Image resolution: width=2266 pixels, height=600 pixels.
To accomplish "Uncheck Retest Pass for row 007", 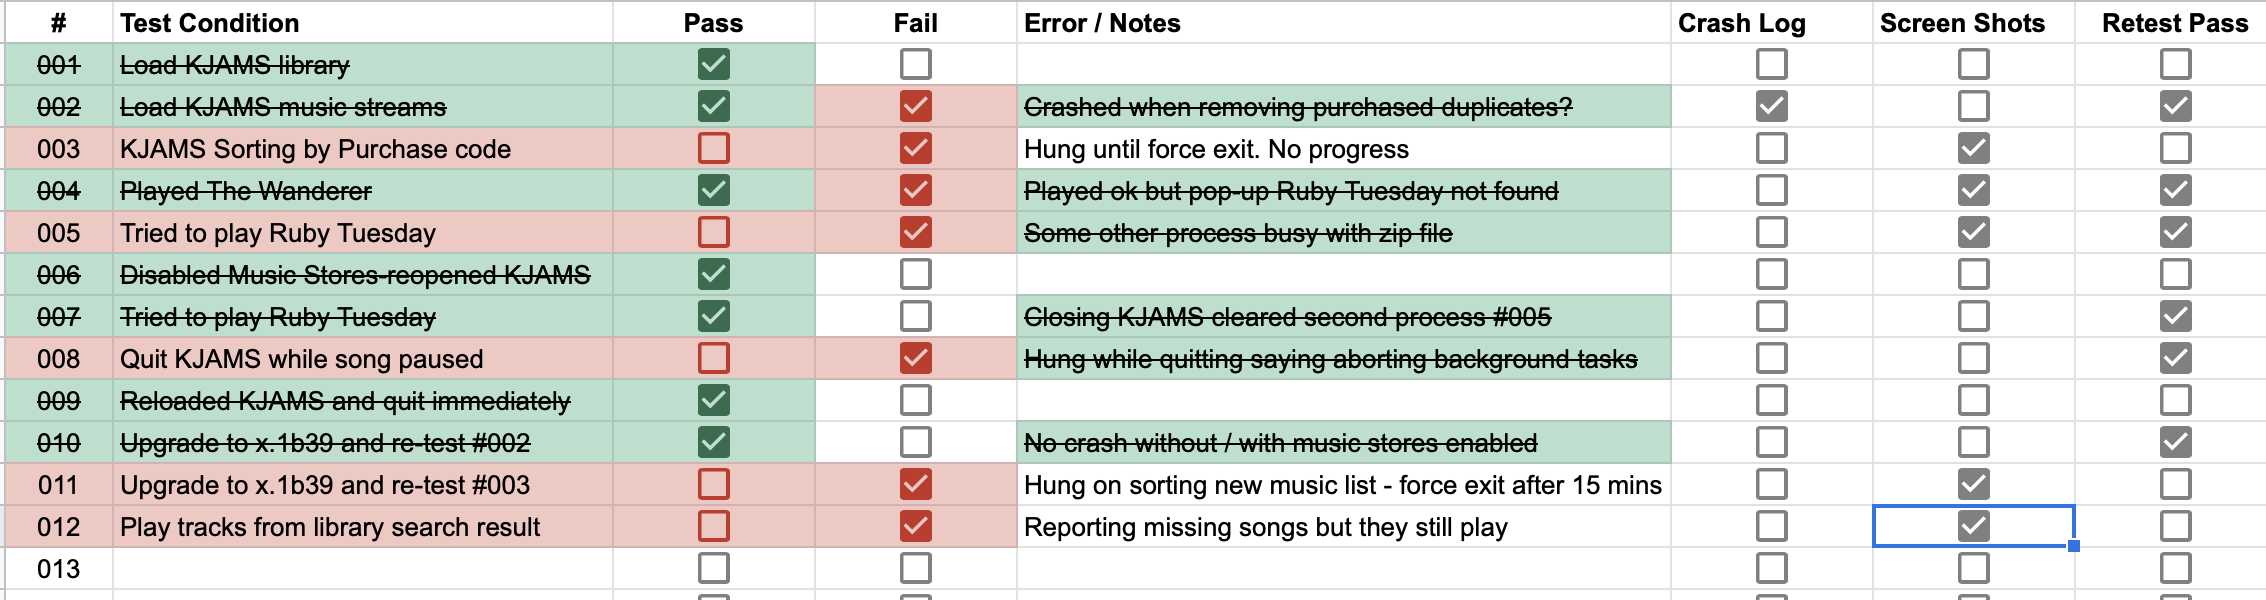I will tap(2175, 317).
